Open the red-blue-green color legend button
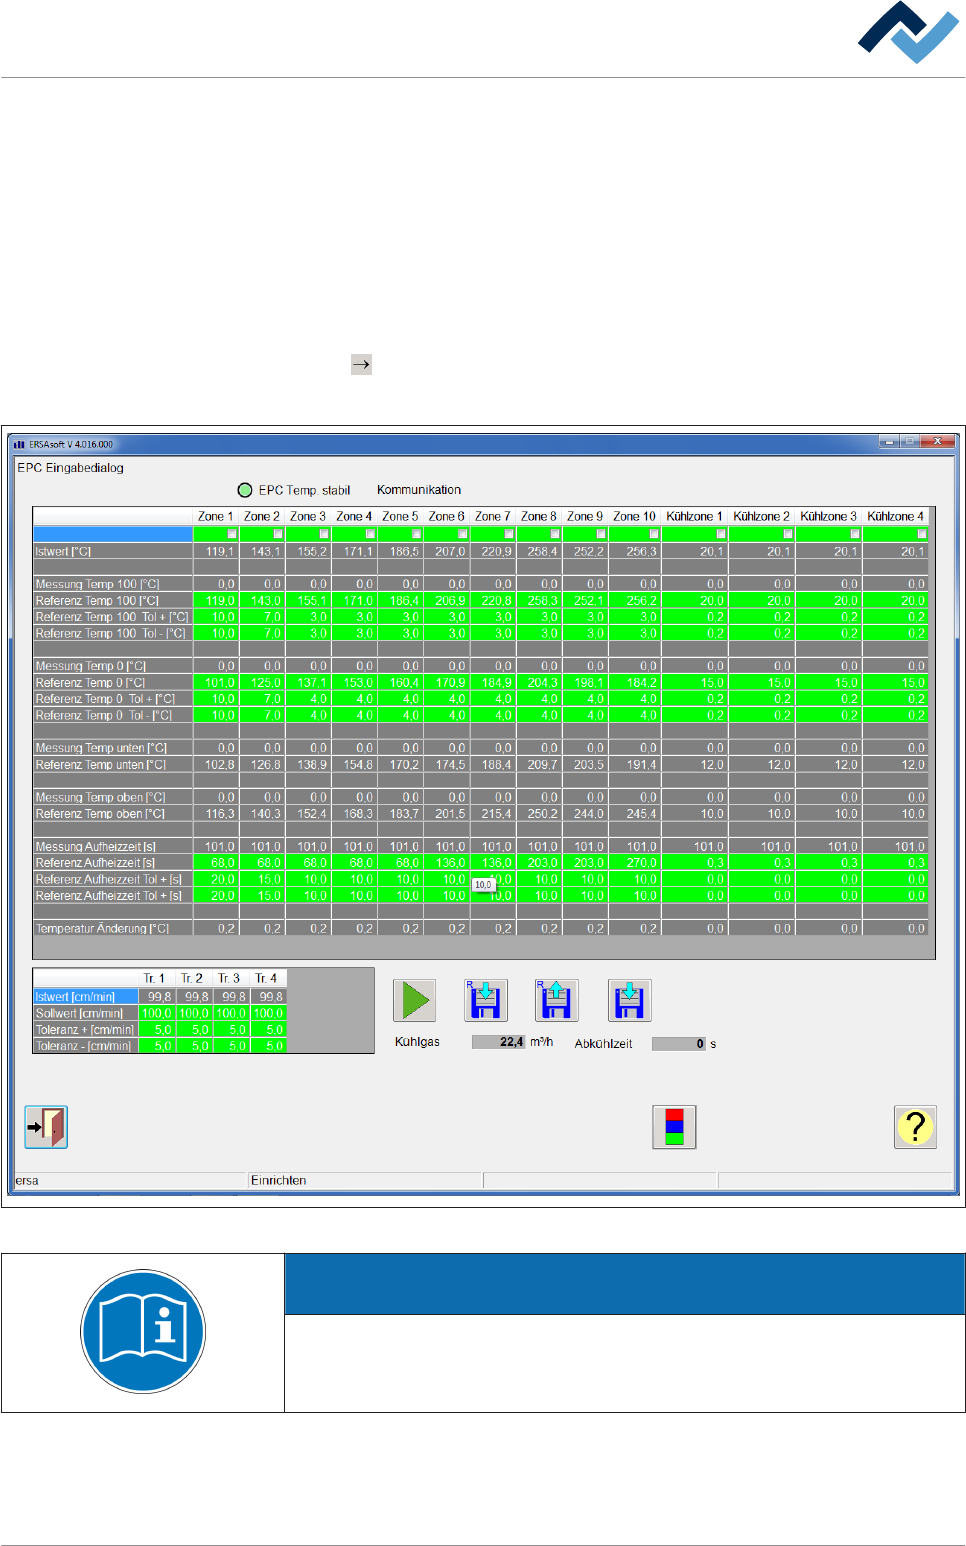 tap(674, 1127)
